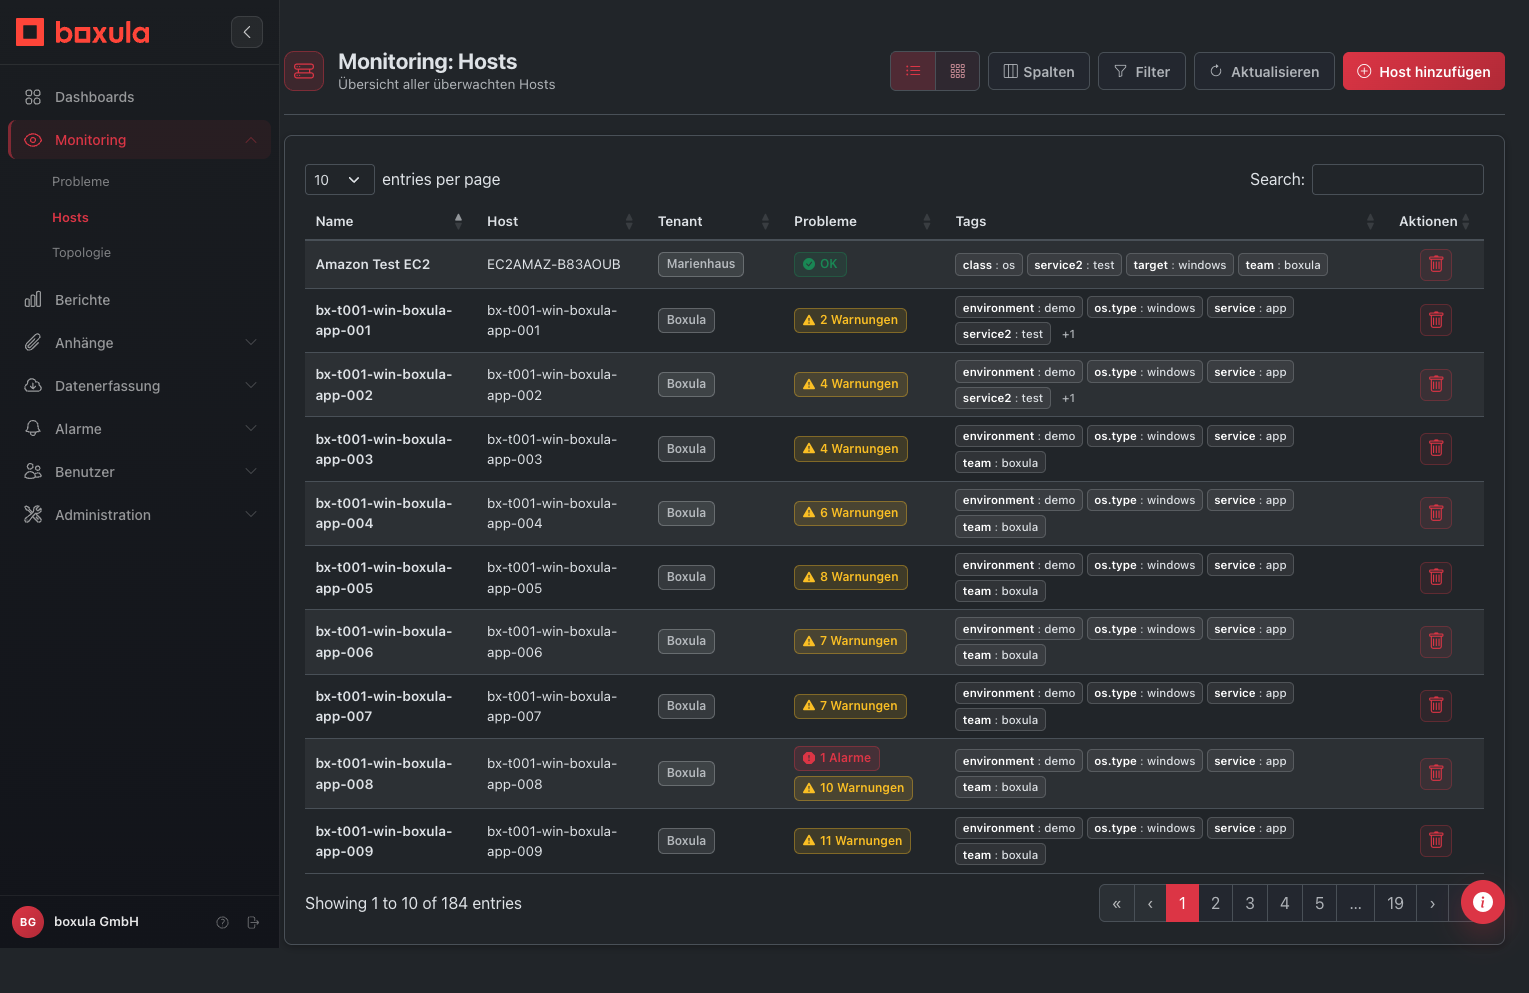Click the logout icon beside boxula GmbH

pos(253,922)
